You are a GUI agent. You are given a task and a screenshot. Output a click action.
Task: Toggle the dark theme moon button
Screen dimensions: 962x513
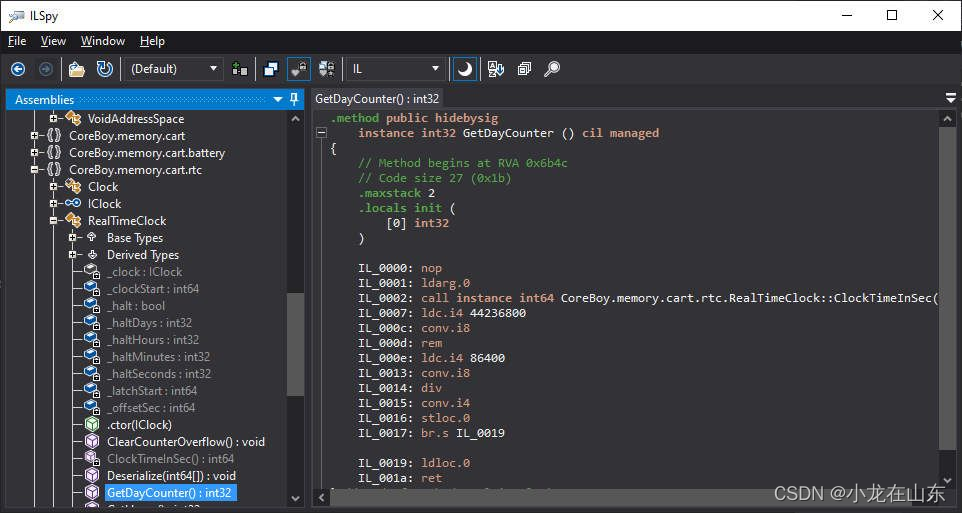click(x=465, y=69)
